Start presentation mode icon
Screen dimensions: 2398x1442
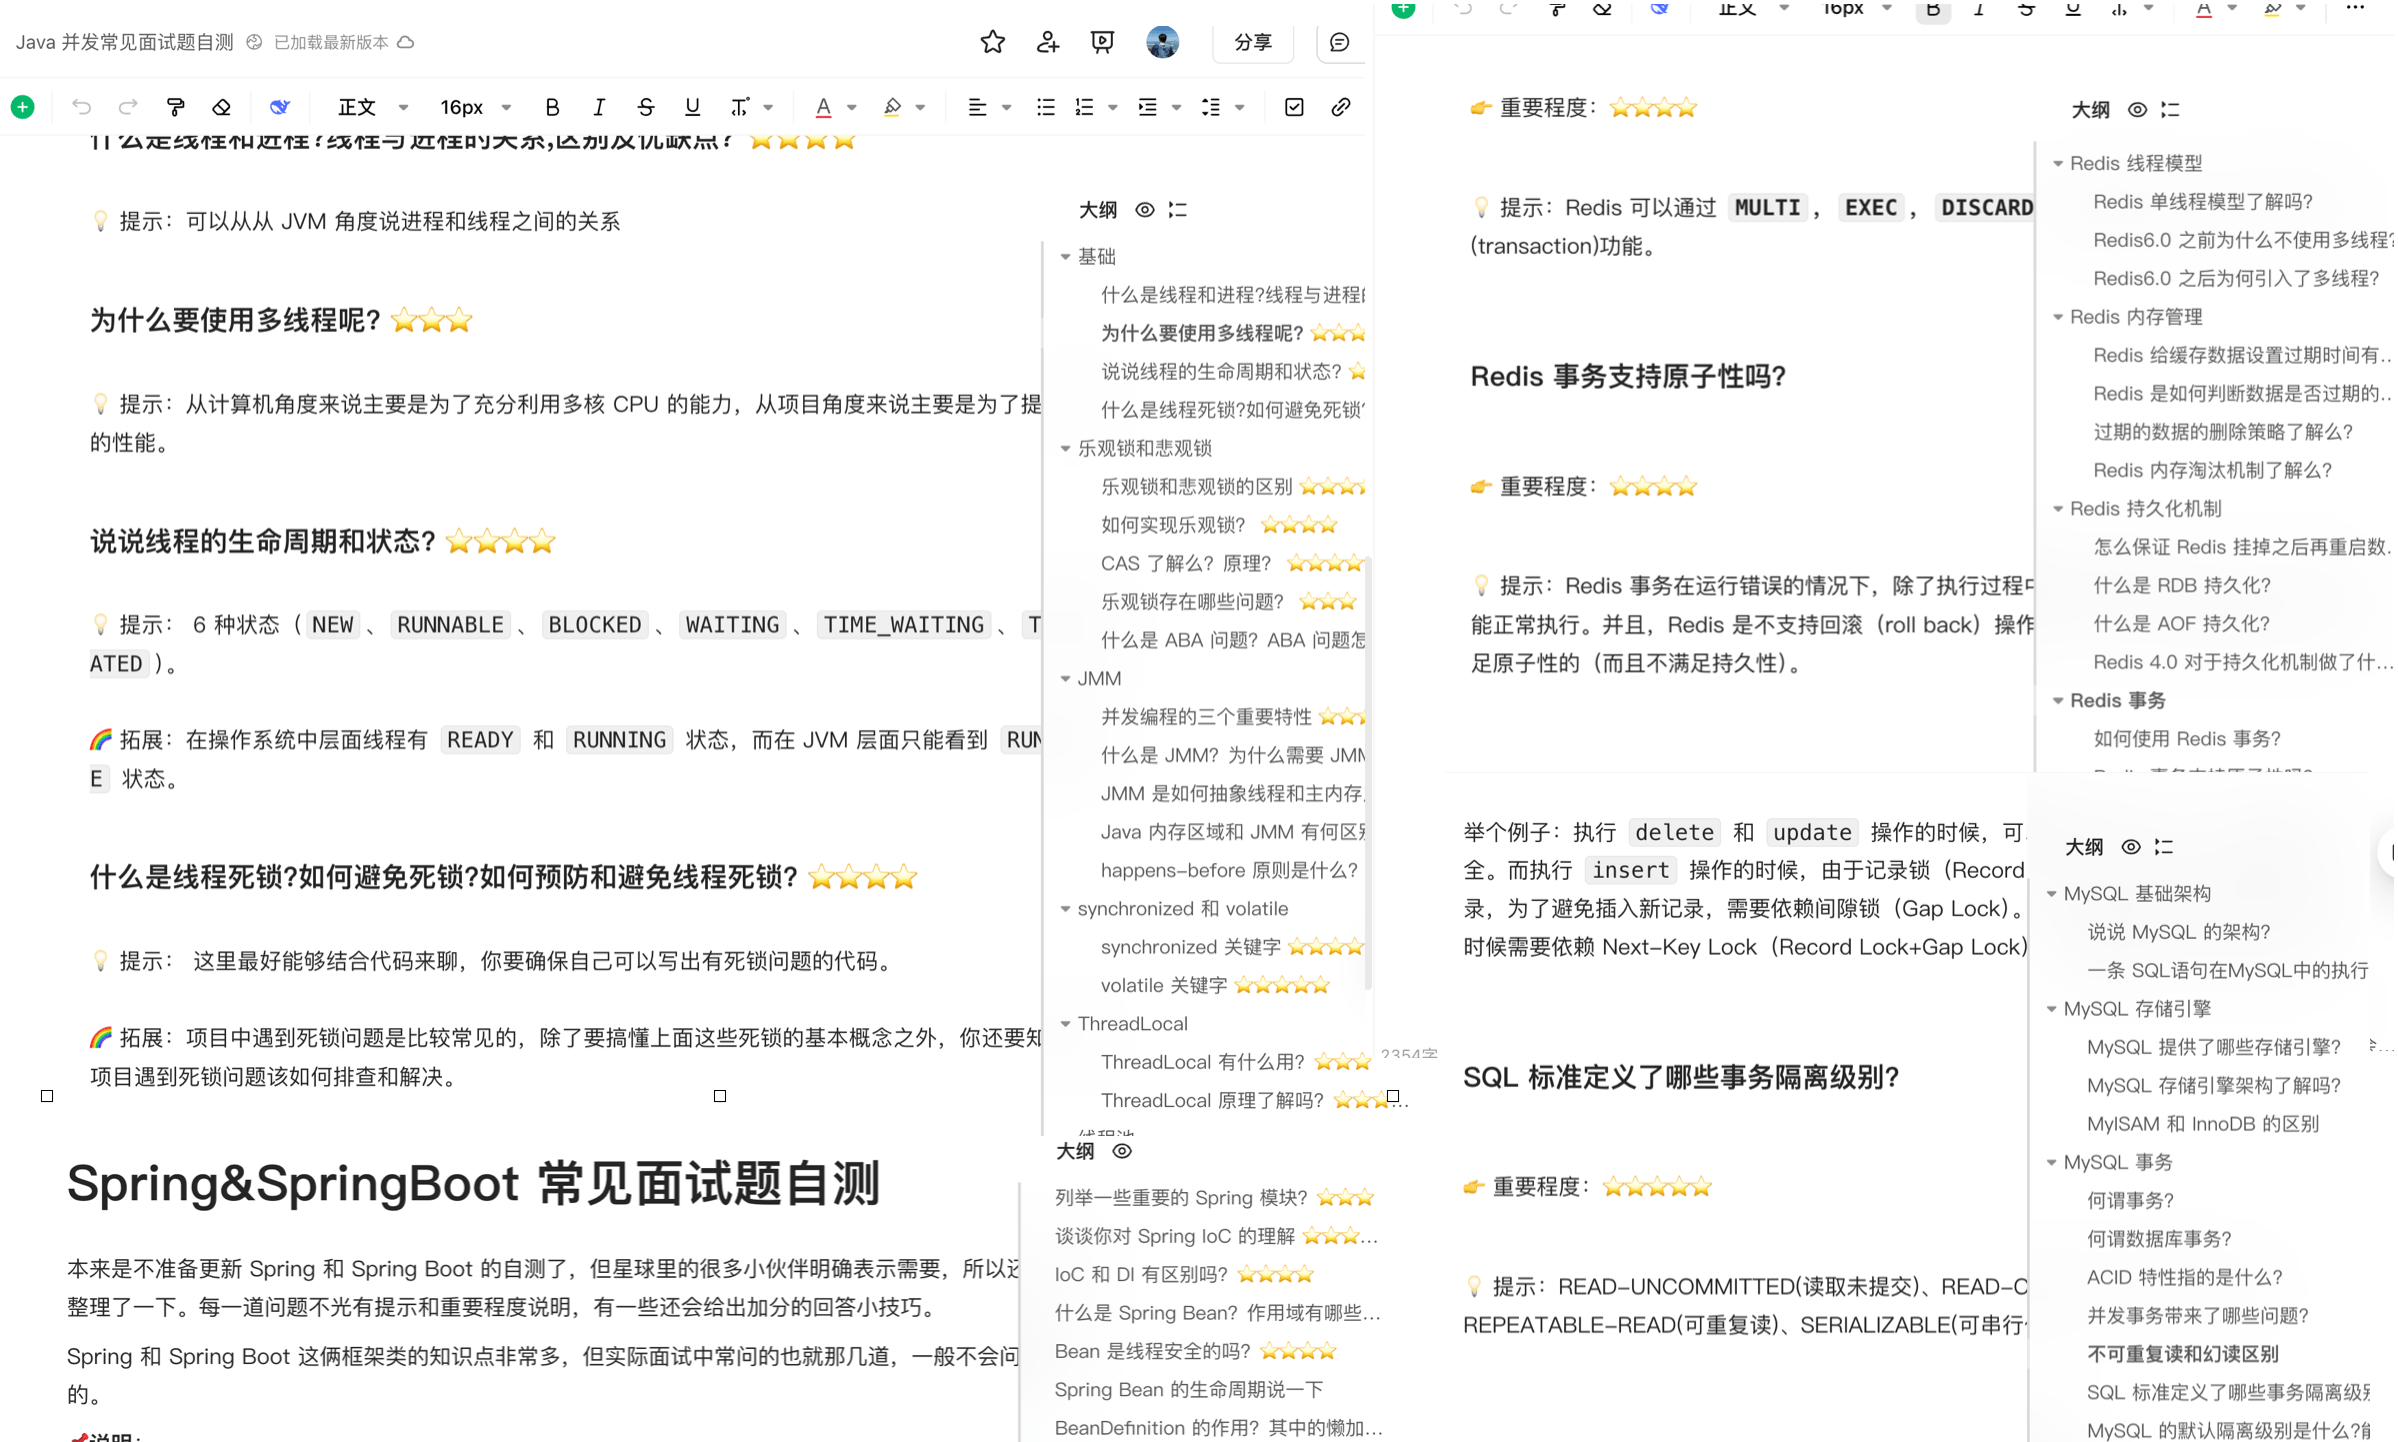(x=1102, y=42)
